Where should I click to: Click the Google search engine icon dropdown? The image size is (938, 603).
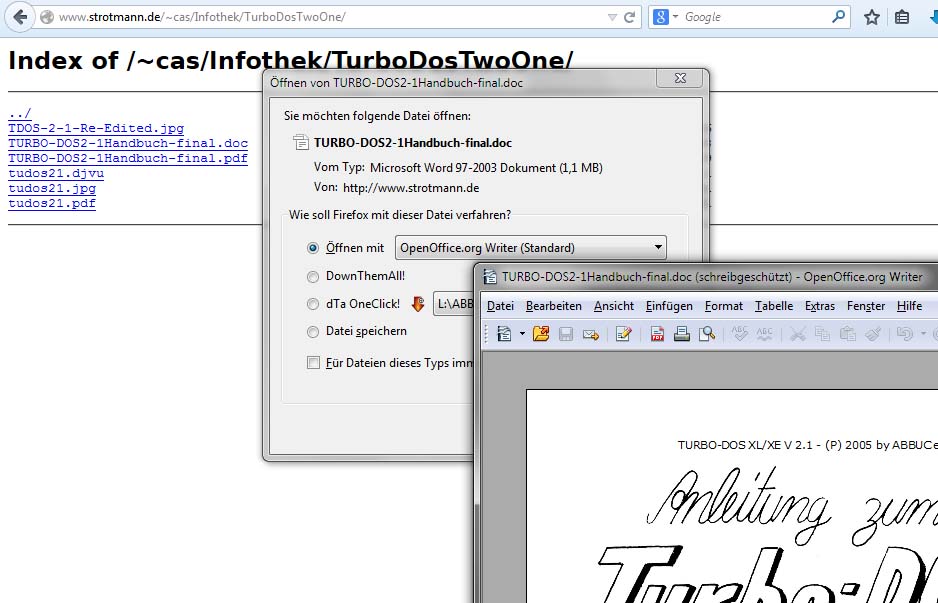pyautogui.click(x=665, y=17)
